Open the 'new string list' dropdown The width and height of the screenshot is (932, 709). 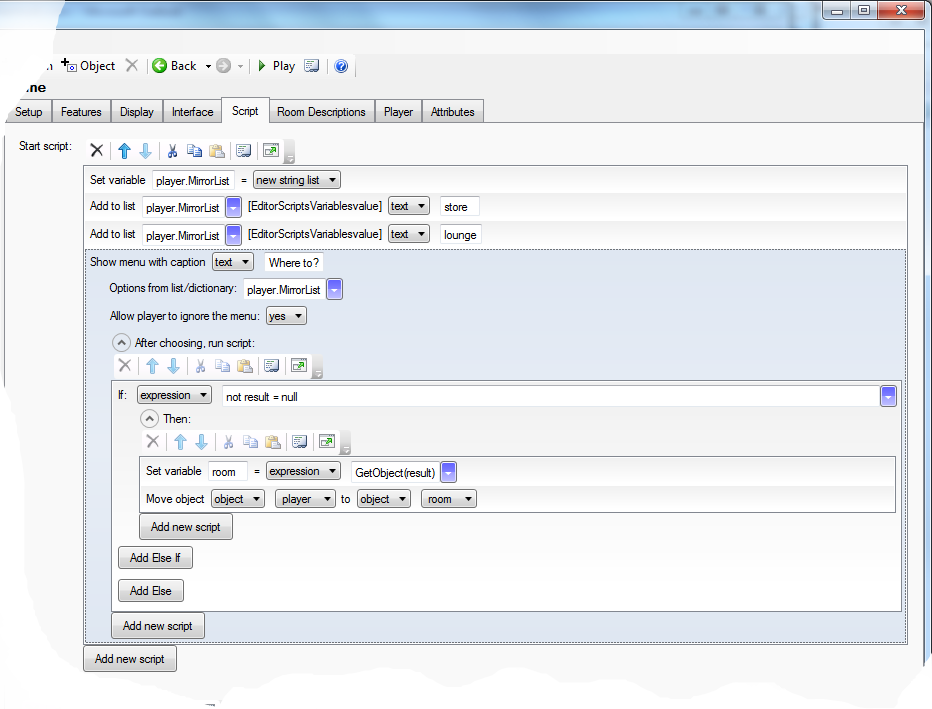pos(297,180)
